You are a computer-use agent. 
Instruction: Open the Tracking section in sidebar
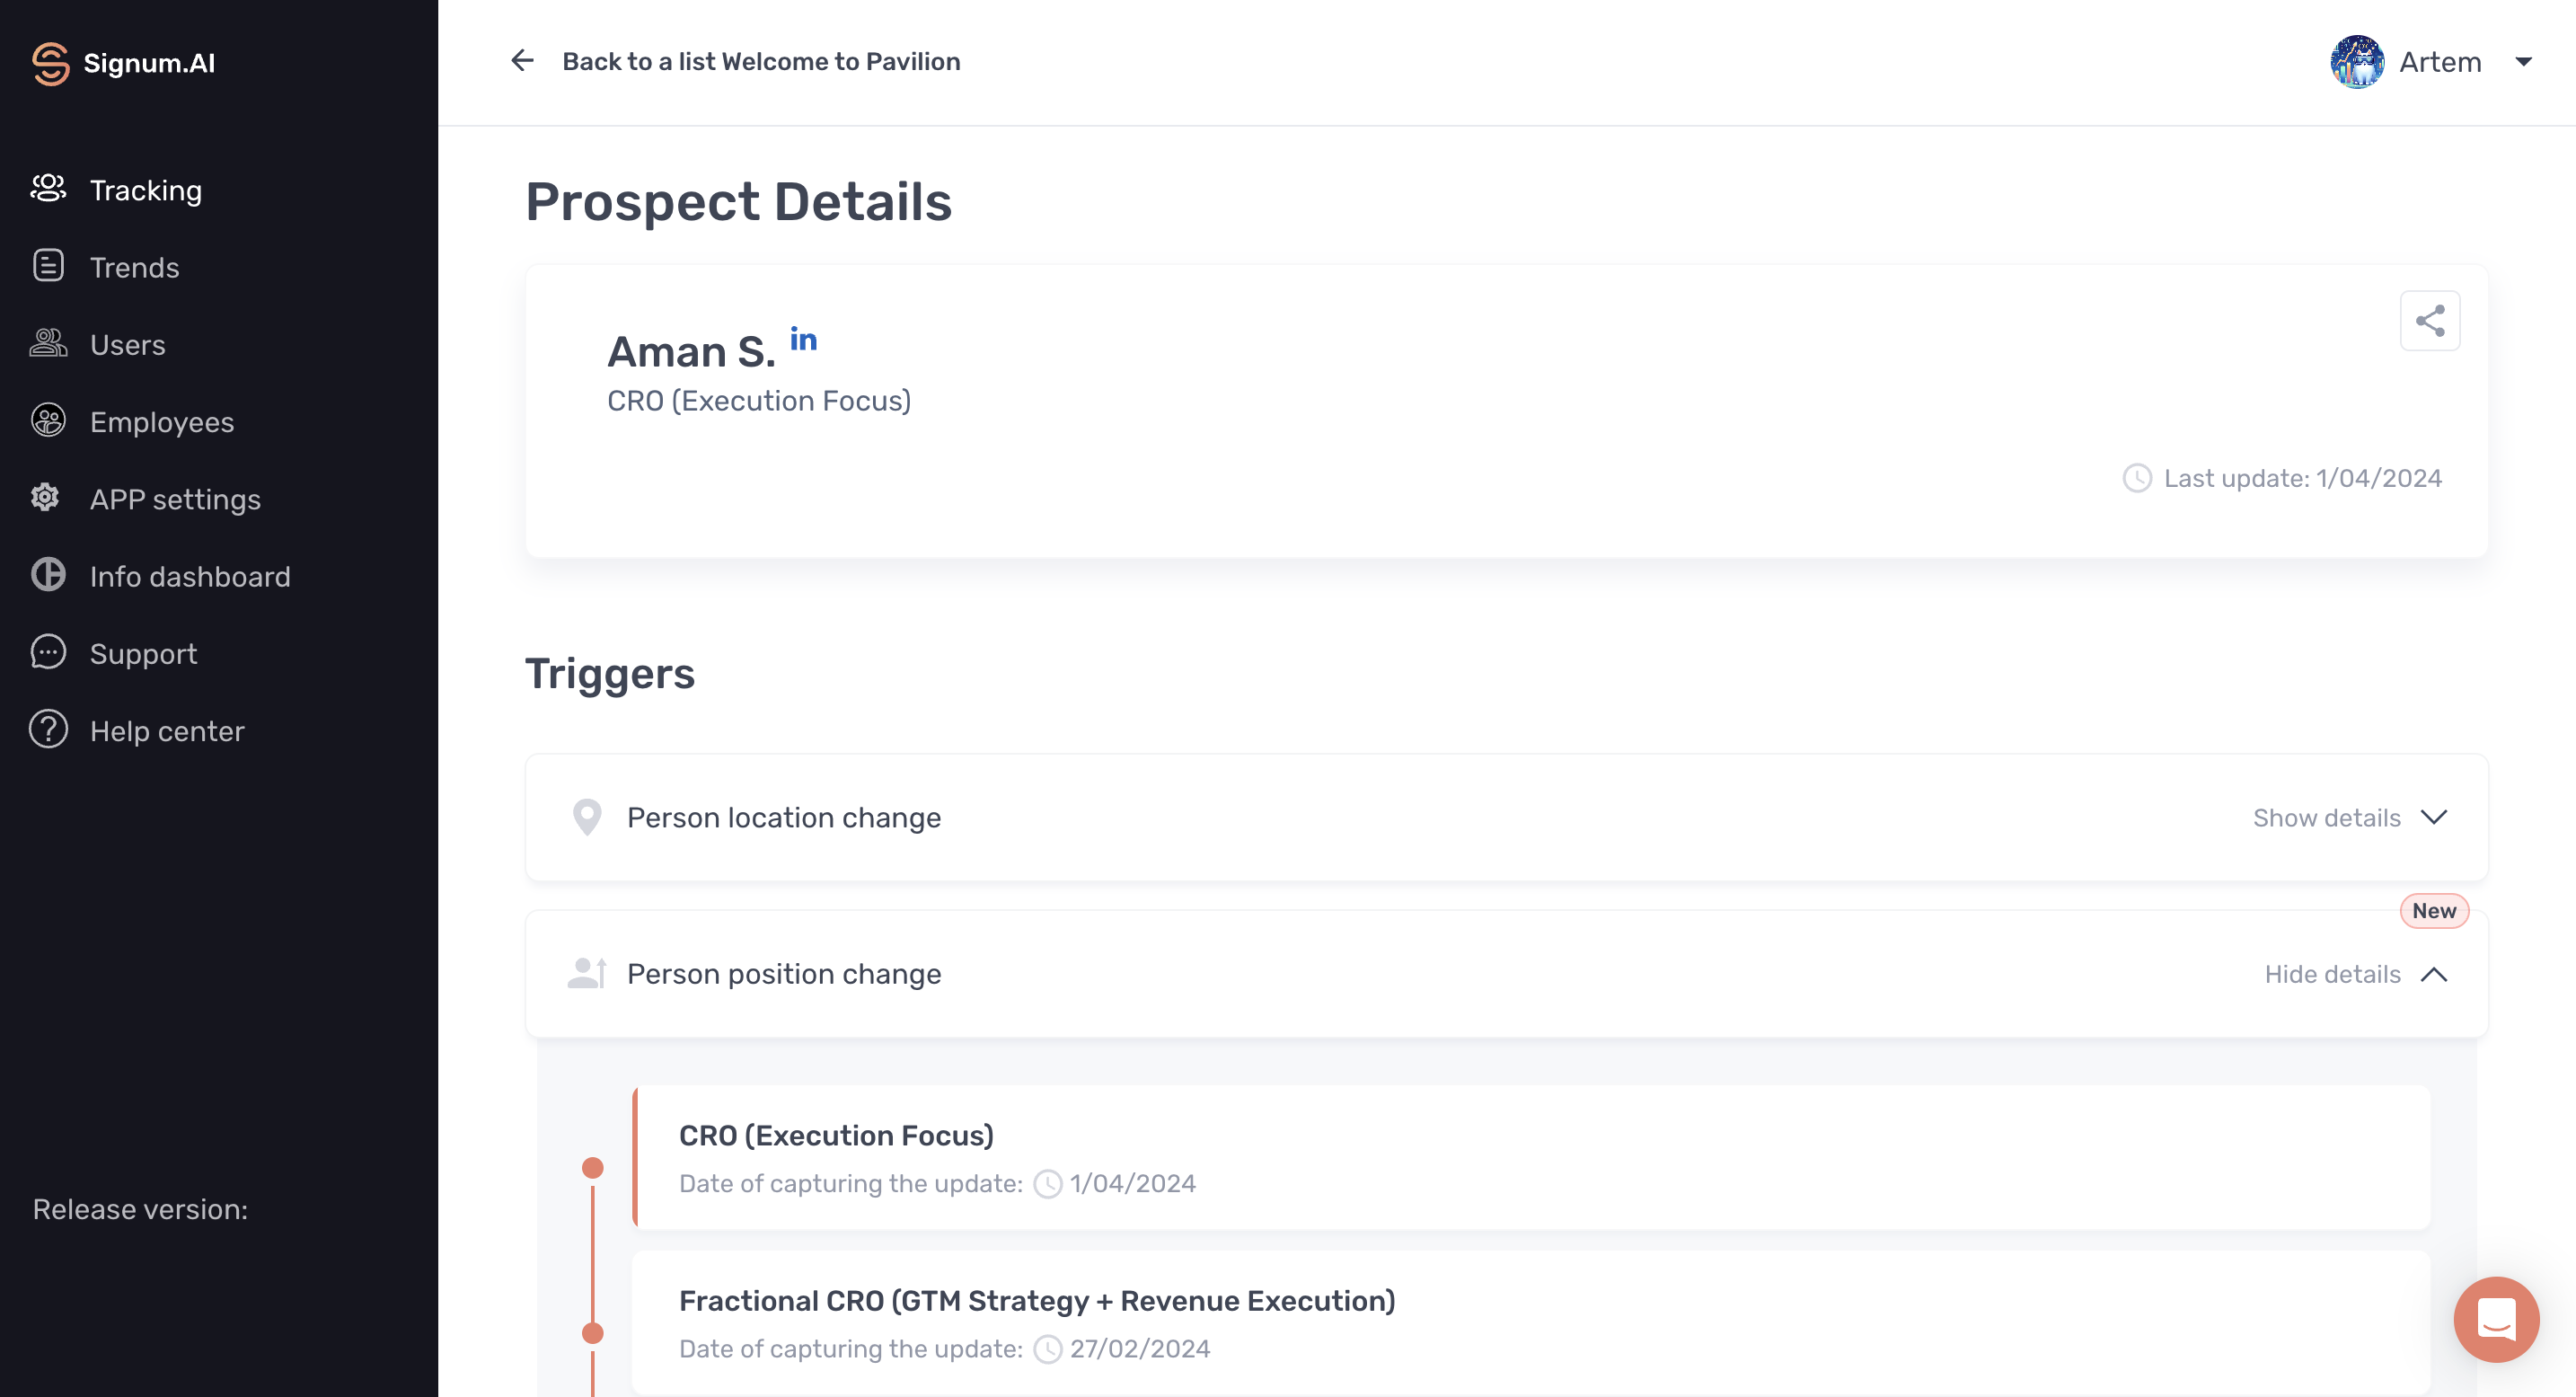[x=145, y=190]
